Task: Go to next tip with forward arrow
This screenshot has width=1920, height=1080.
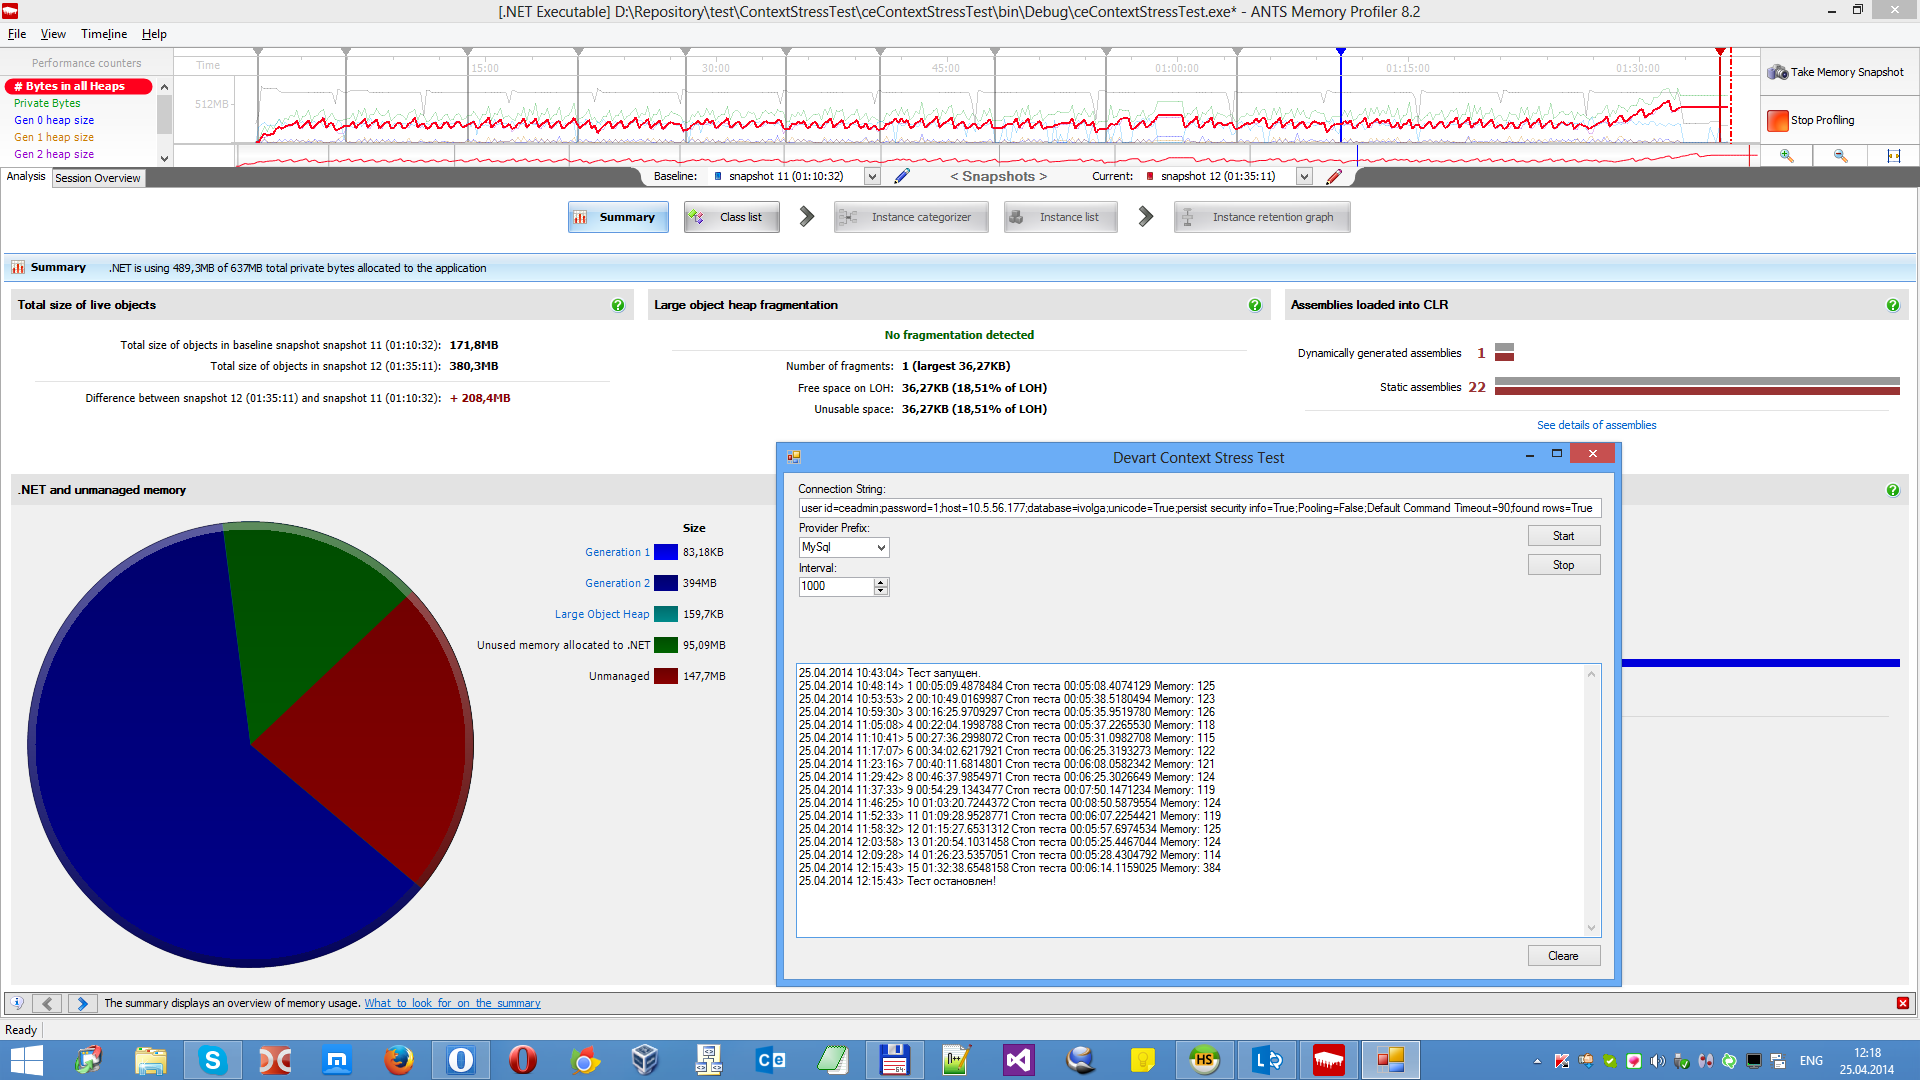Action: [83, 1003]
